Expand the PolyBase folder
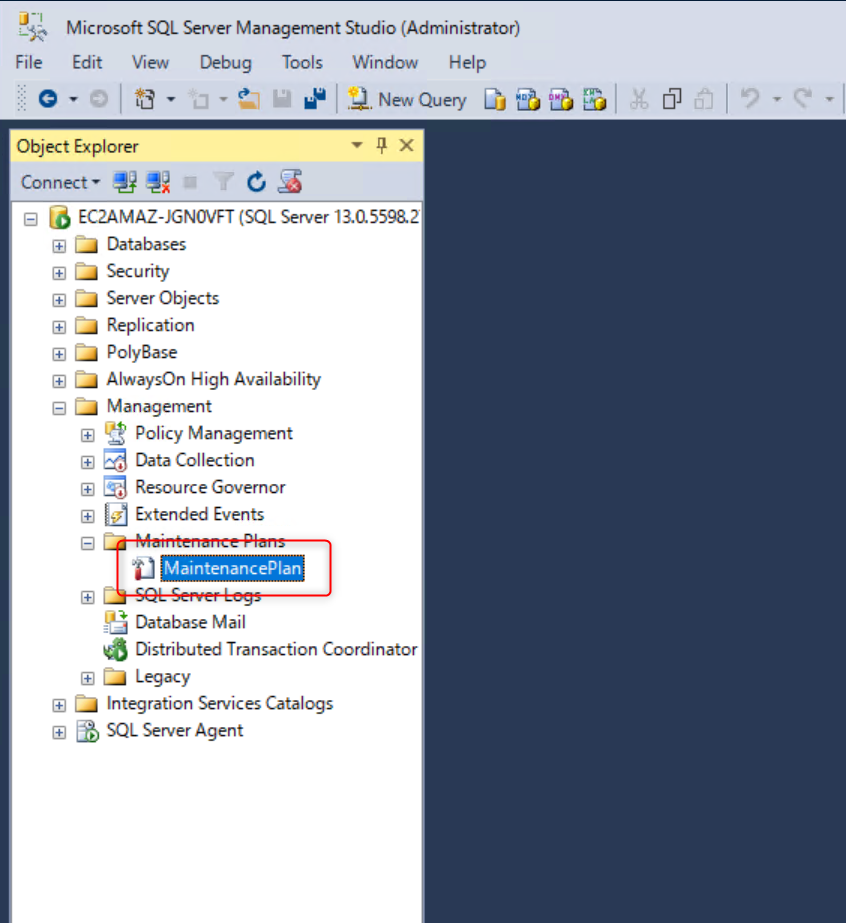The height and width of the screenshot is (923, 846). tap(59, 354)
